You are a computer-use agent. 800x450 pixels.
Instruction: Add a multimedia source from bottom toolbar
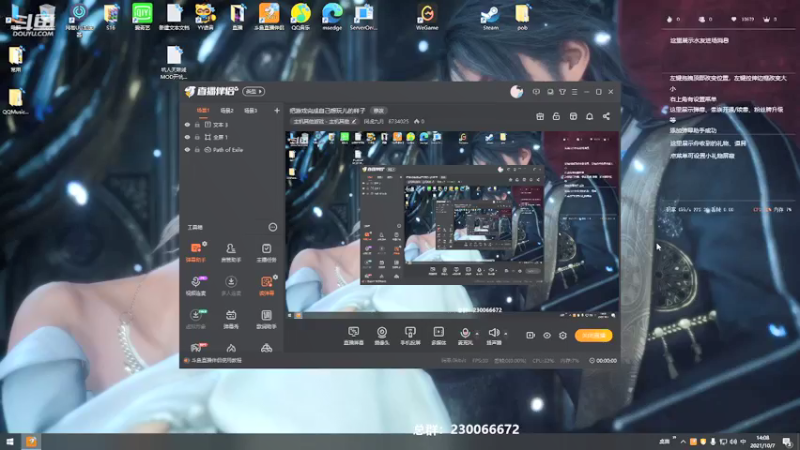(x=438, y=336)
